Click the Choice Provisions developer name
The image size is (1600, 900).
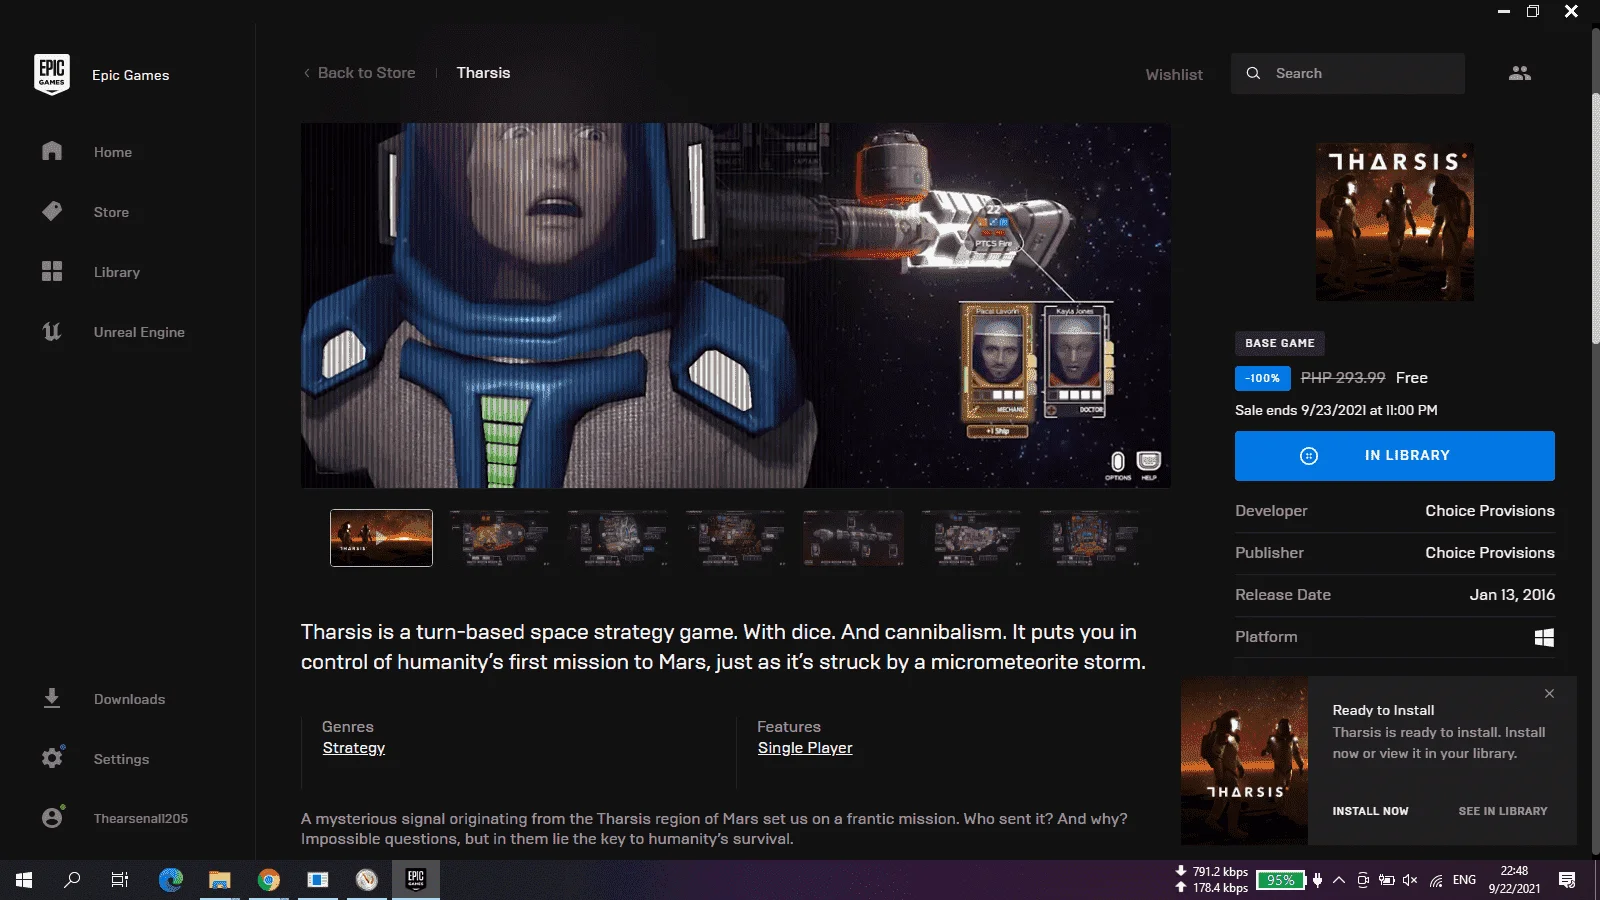click(x=1490, y=511)
